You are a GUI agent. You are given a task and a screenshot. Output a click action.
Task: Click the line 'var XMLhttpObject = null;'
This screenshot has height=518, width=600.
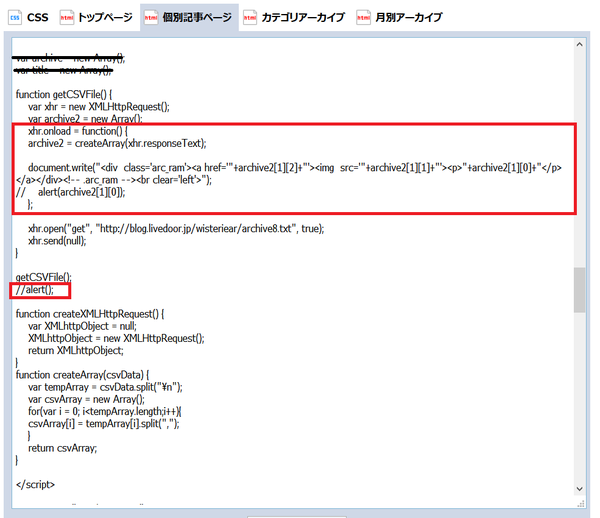pyautogui.click(x=82, y=326)
